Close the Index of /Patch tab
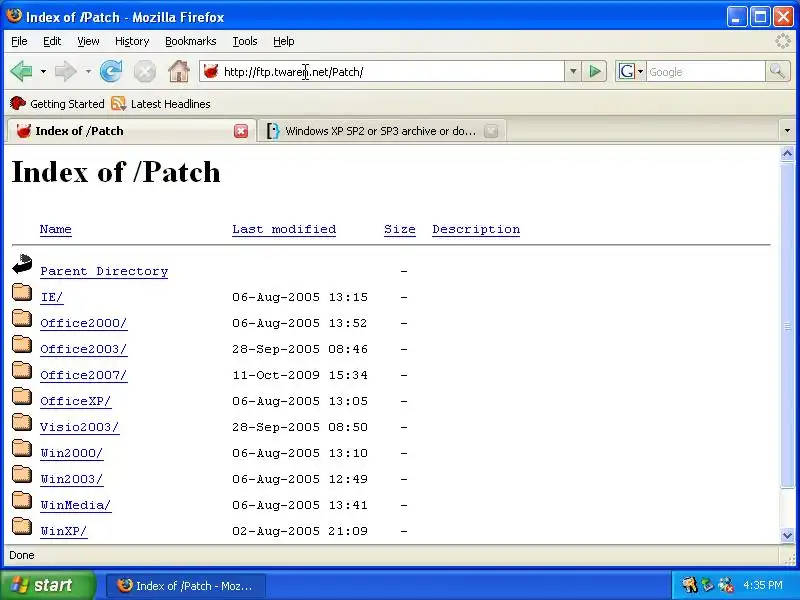The height and width of the screenshot is (600, 800). click(x=241, y=131)
